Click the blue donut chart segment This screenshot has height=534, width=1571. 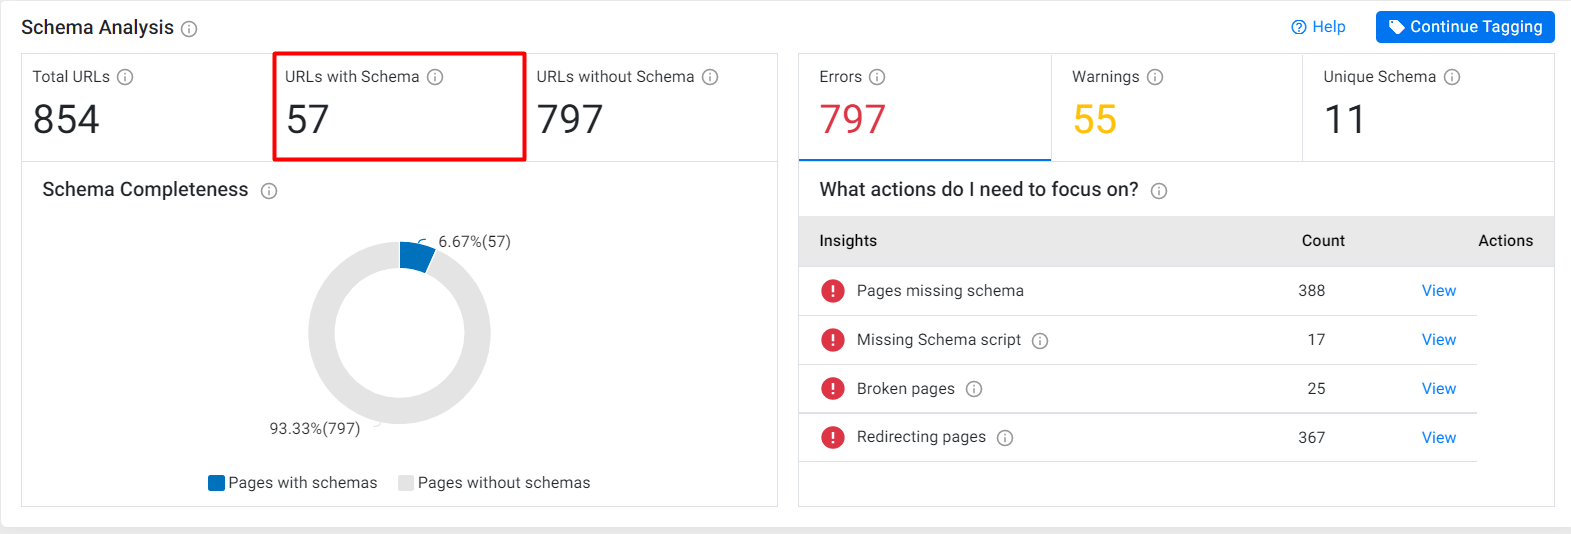(x=416, y=256)
